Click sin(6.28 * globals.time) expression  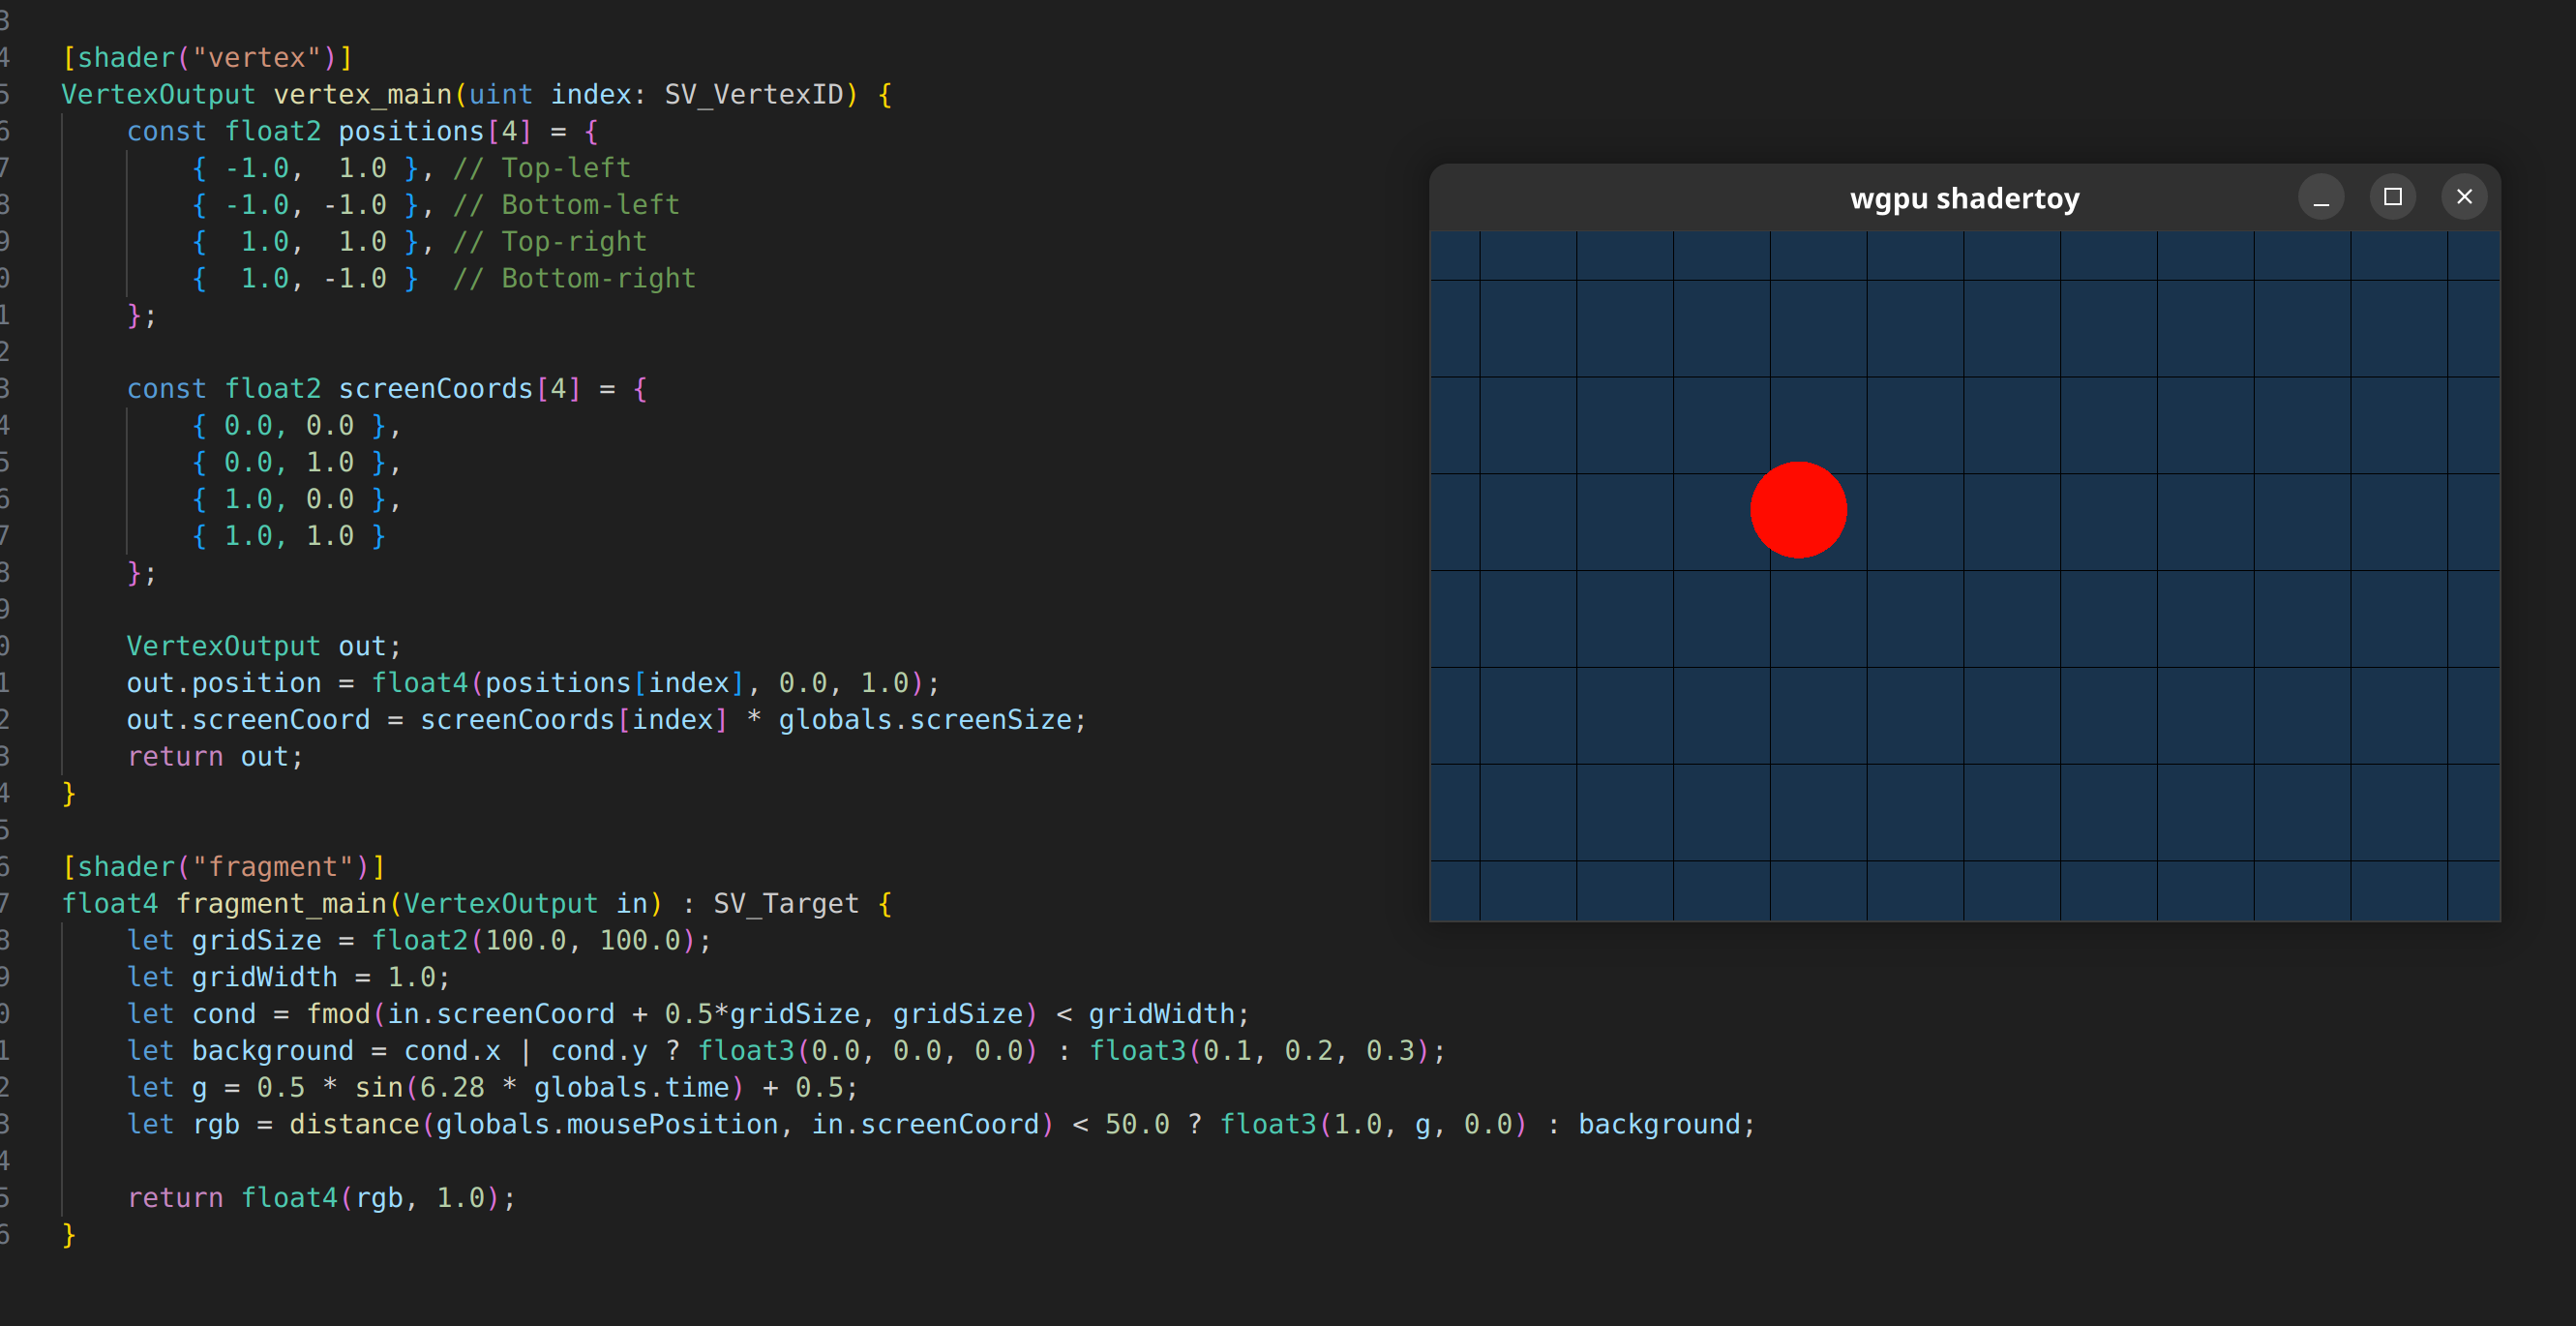[550, 1088]
